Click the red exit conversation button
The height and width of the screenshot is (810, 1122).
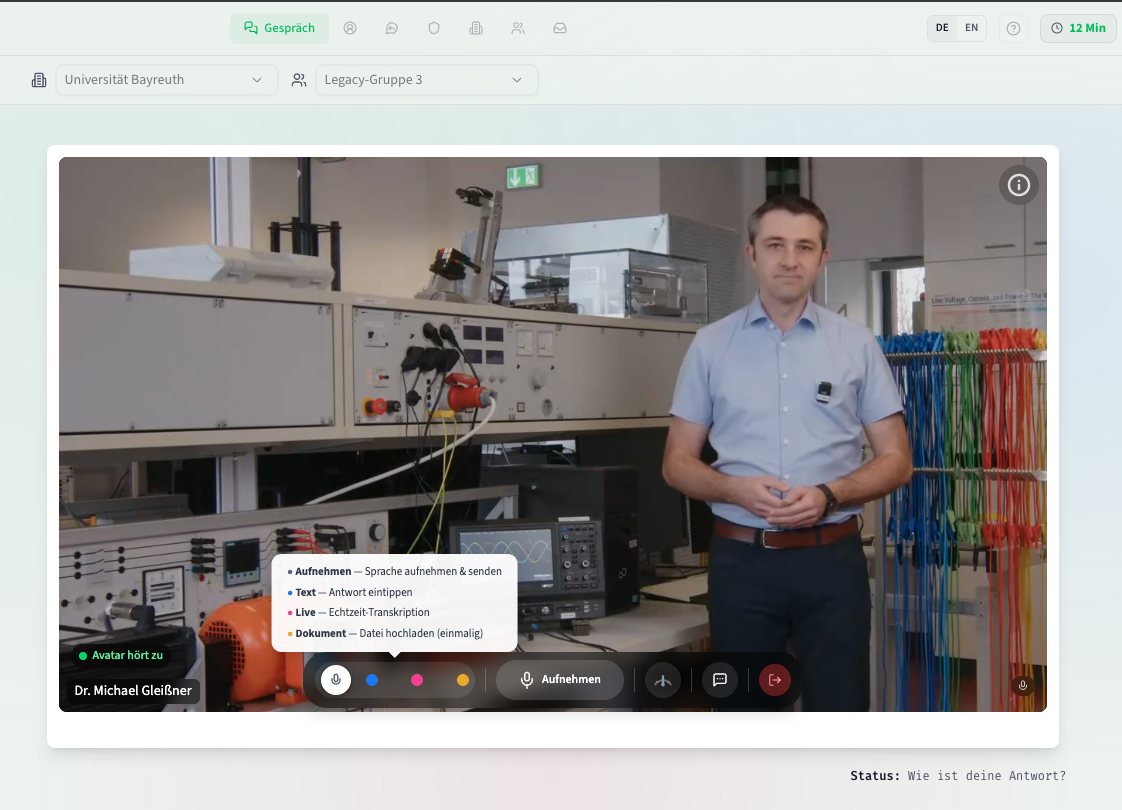click(775, 680)
